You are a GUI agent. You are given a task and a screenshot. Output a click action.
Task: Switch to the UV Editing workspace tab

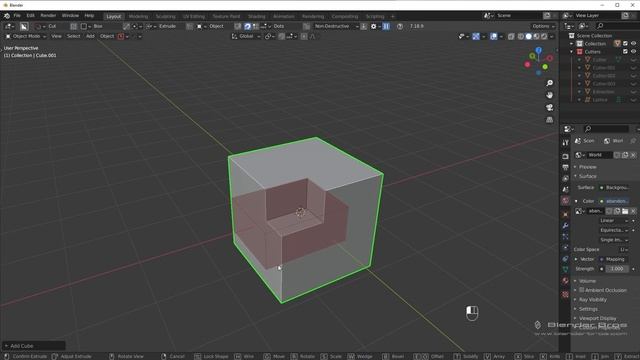coord(194,16)
